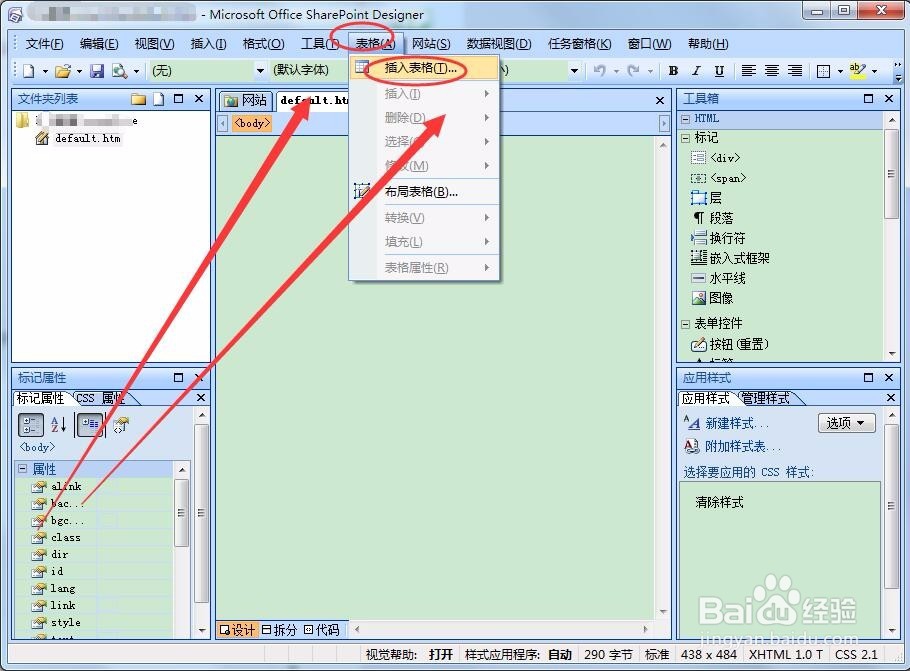Open the 数据视图(D) menu

[499, 44]
